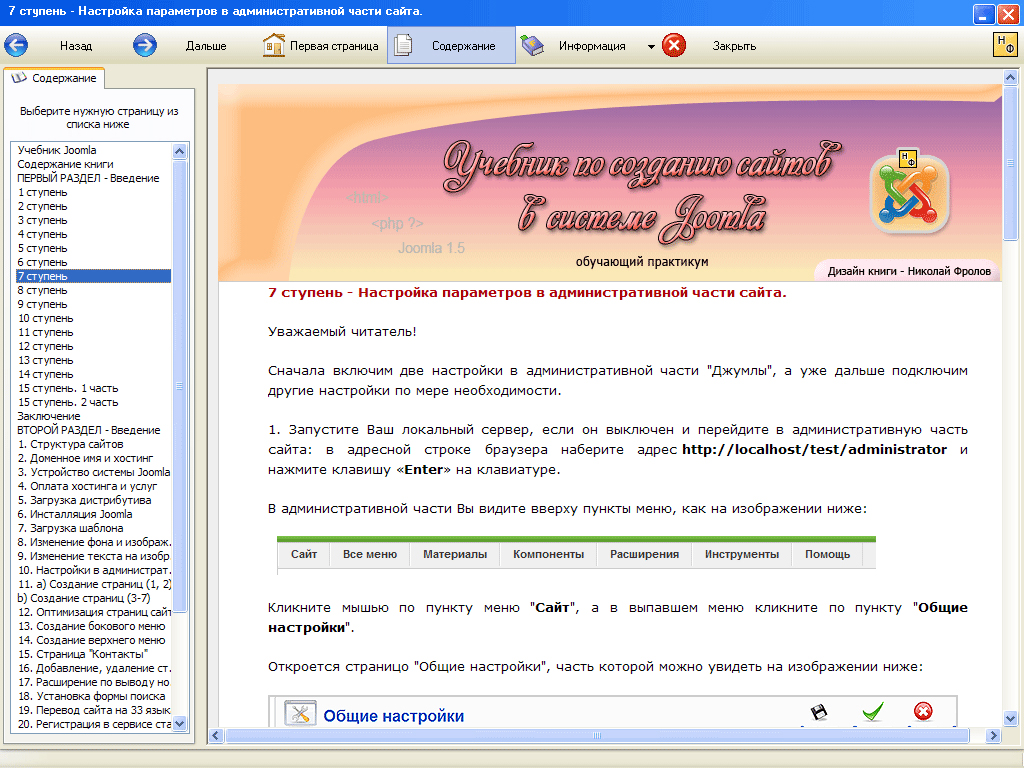
Task: Select 13 ступень in the list
Action: [93, 360]
